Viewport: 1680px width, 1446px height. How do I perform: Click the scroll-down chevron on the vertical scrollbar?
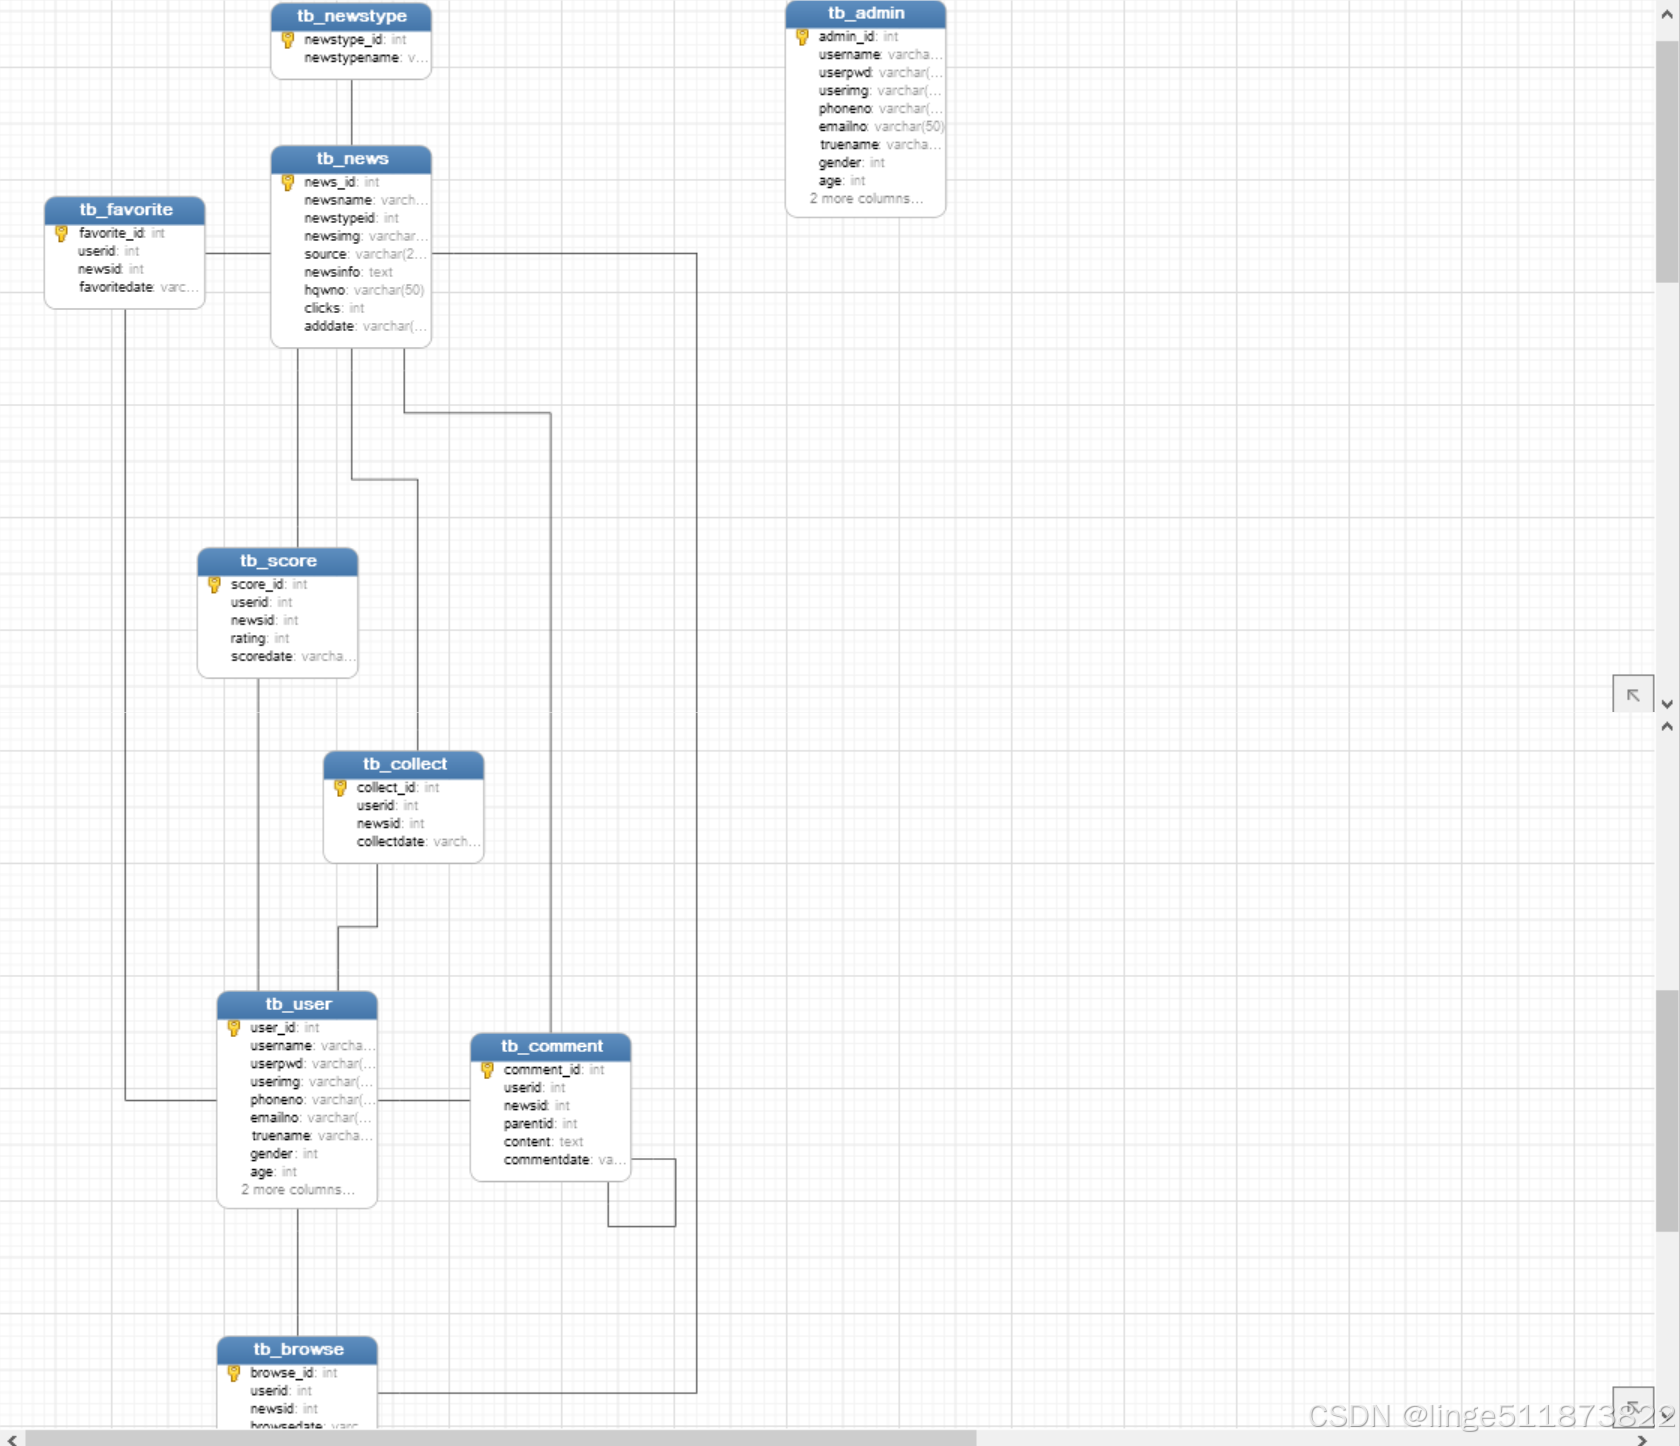1668,704
